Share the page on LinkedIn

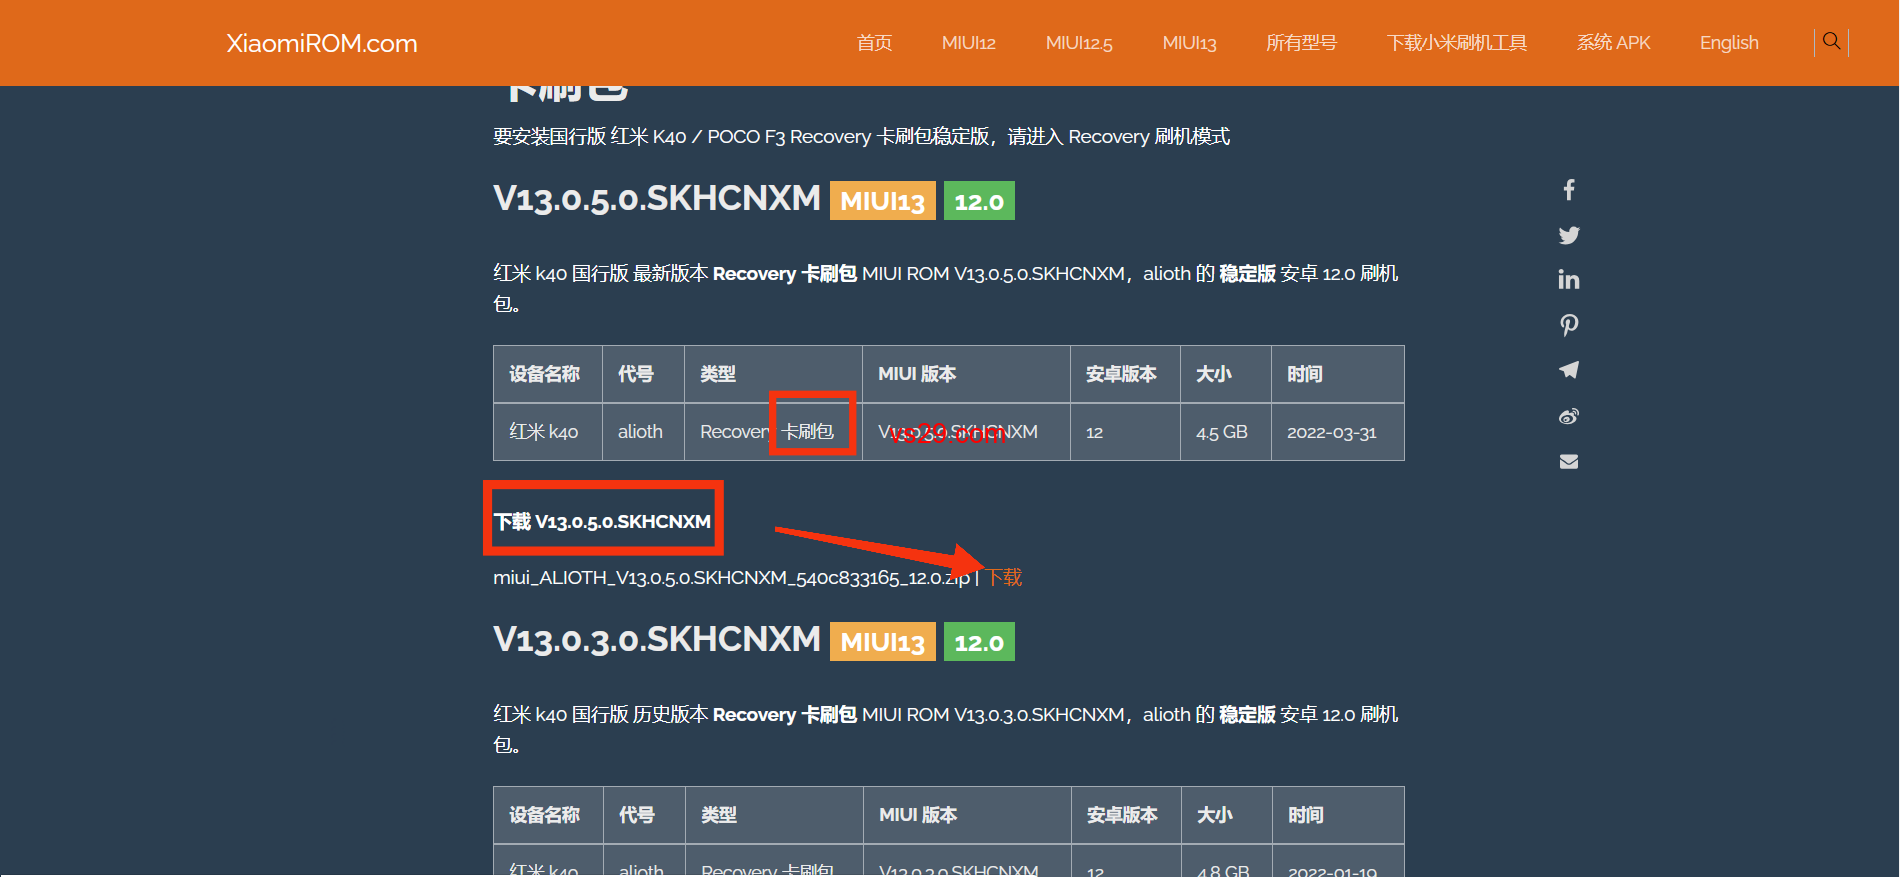click(x=1569, y=280)
